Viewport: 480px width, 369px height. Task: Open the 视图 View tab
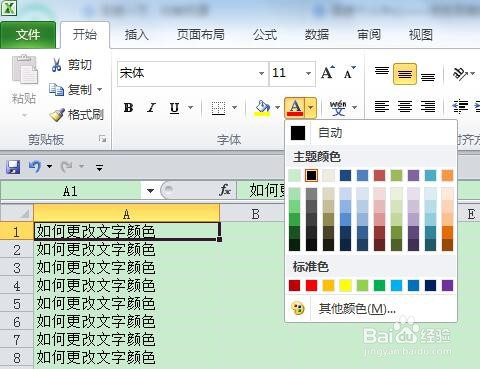(x=421, y=35)
